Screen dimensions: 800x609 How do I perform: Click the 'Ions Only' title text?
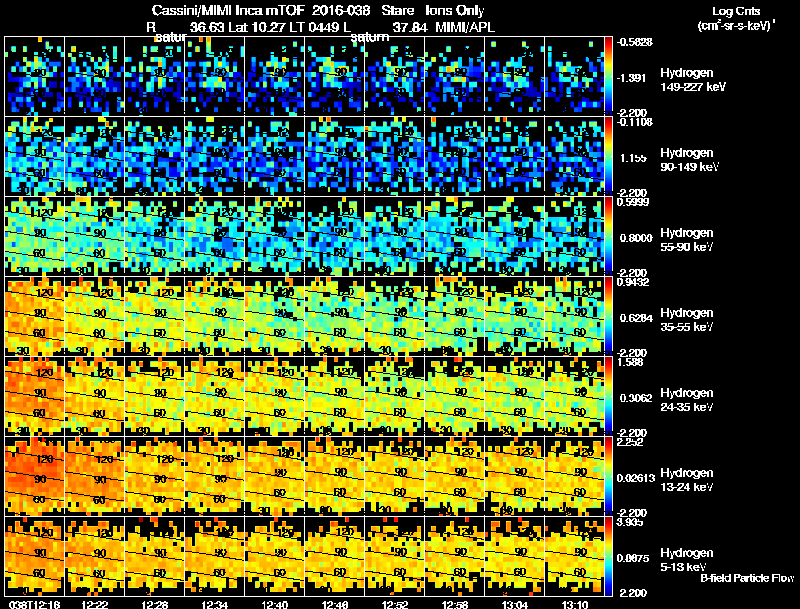click(455, 10)
